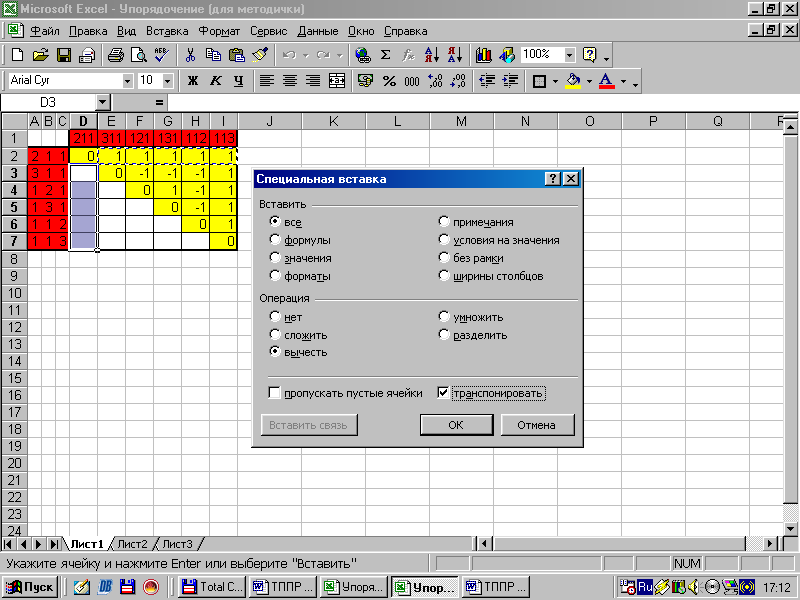Open Total Commander taskbar button
This screenshot has height=600, width=800.
[x=212, y=587]
